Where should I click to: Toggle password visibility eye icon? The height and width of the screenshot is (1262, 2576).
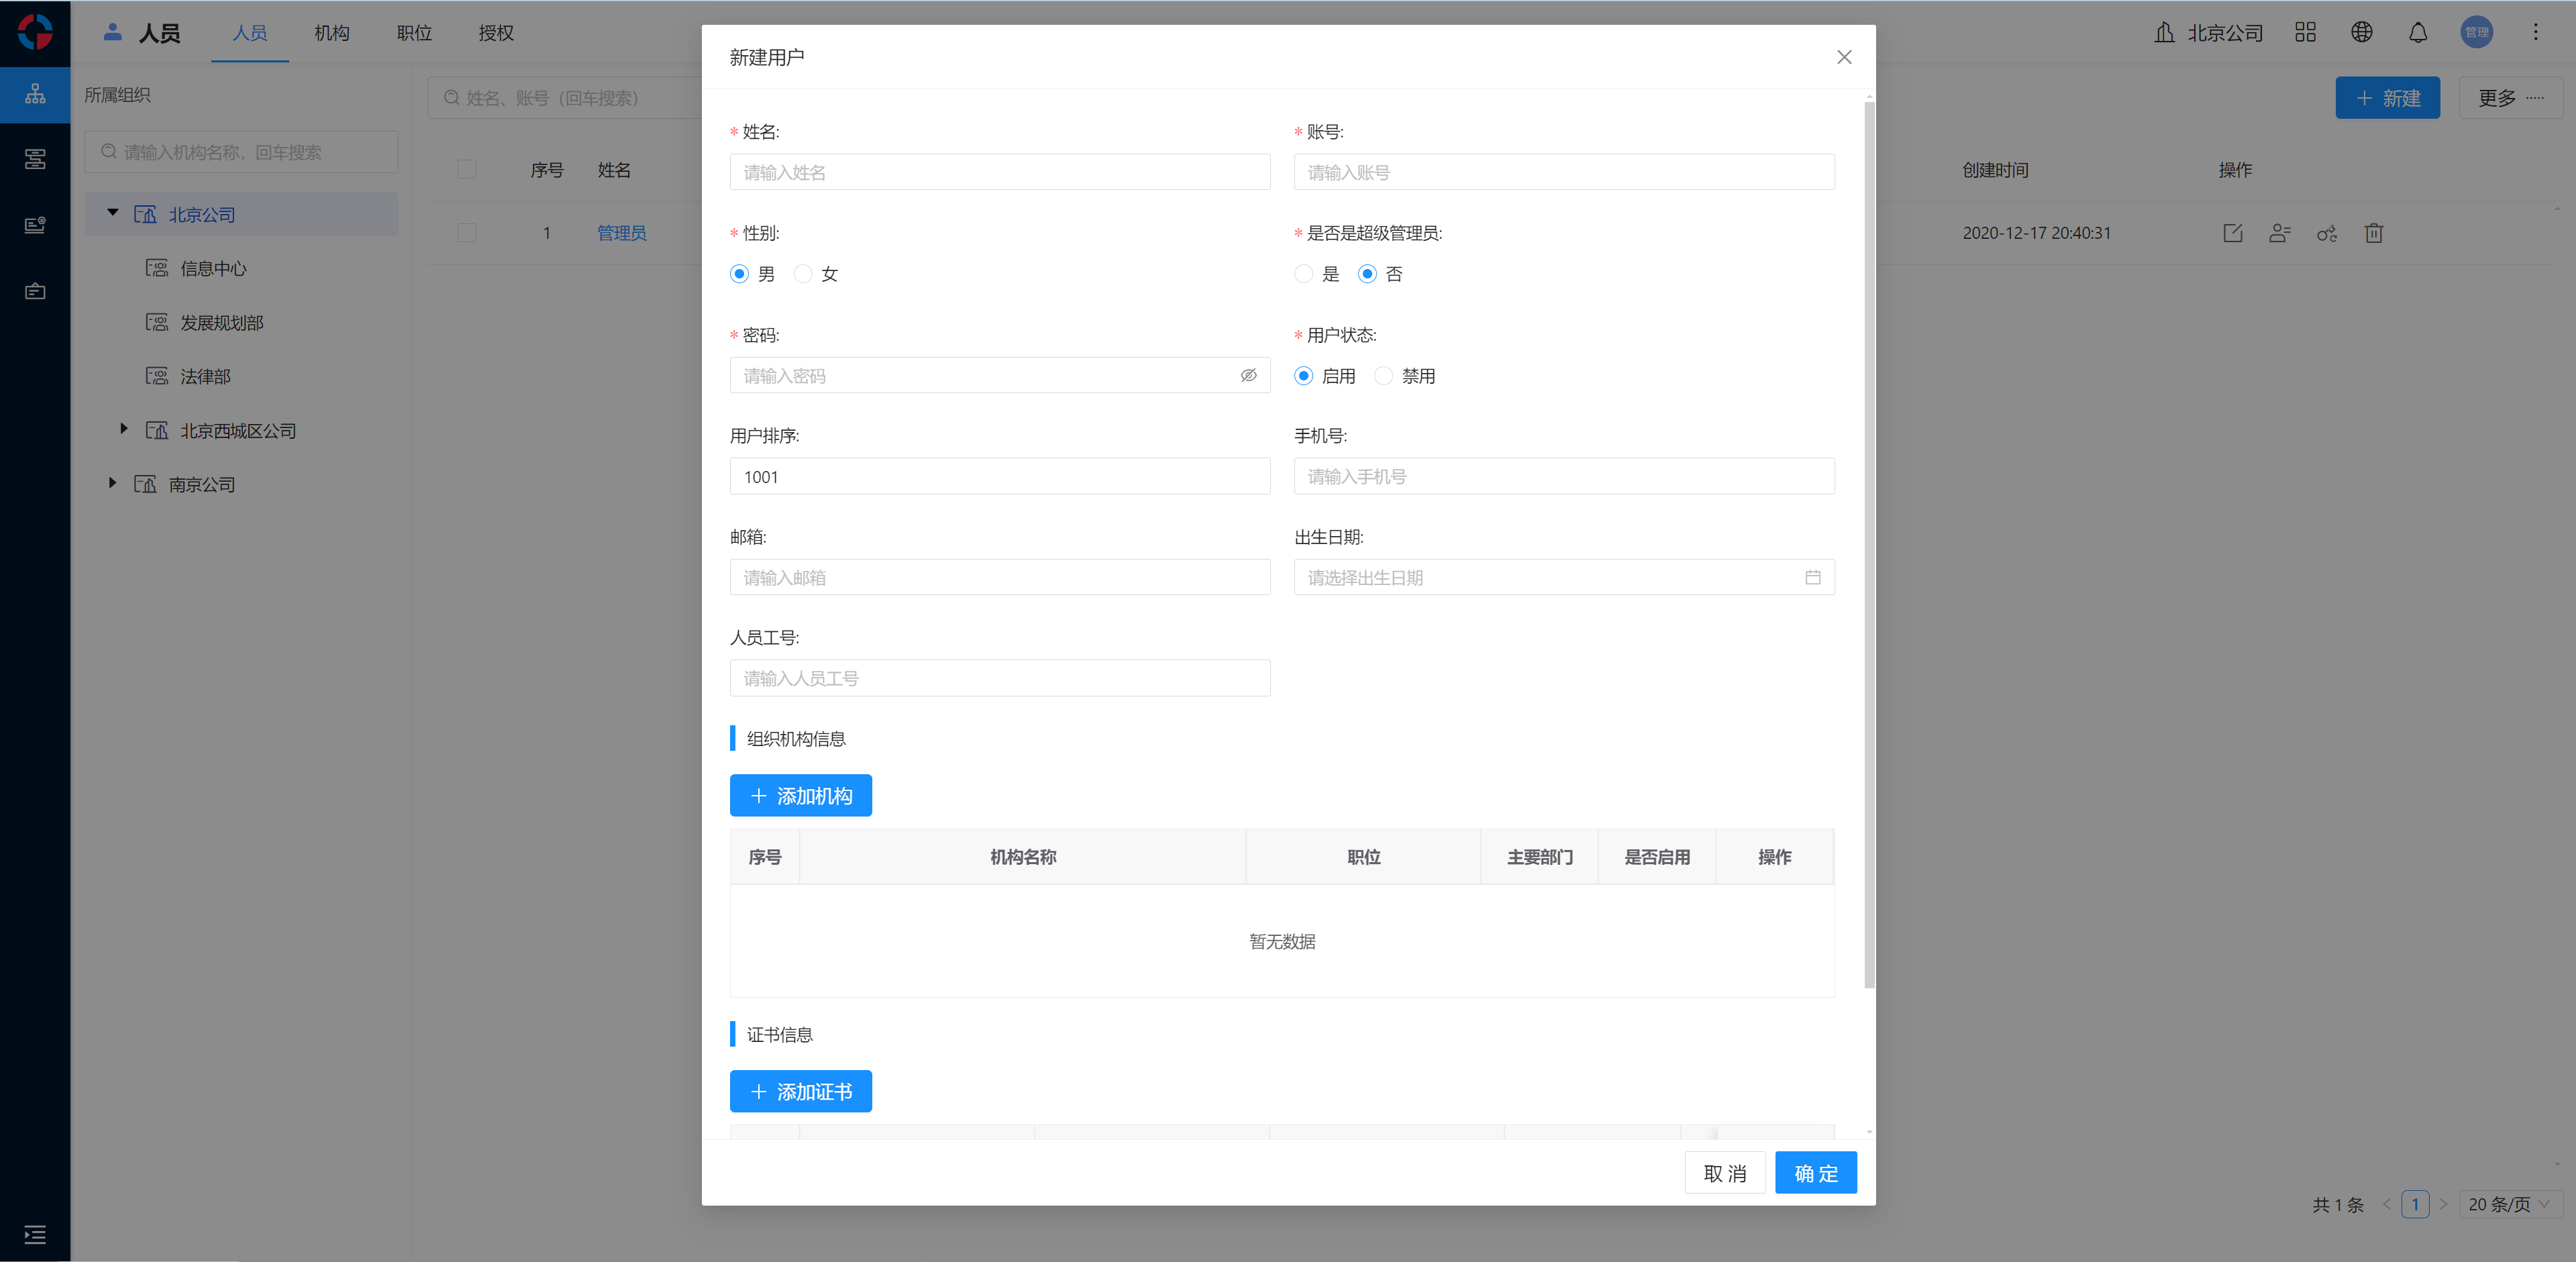[1248, 376]
